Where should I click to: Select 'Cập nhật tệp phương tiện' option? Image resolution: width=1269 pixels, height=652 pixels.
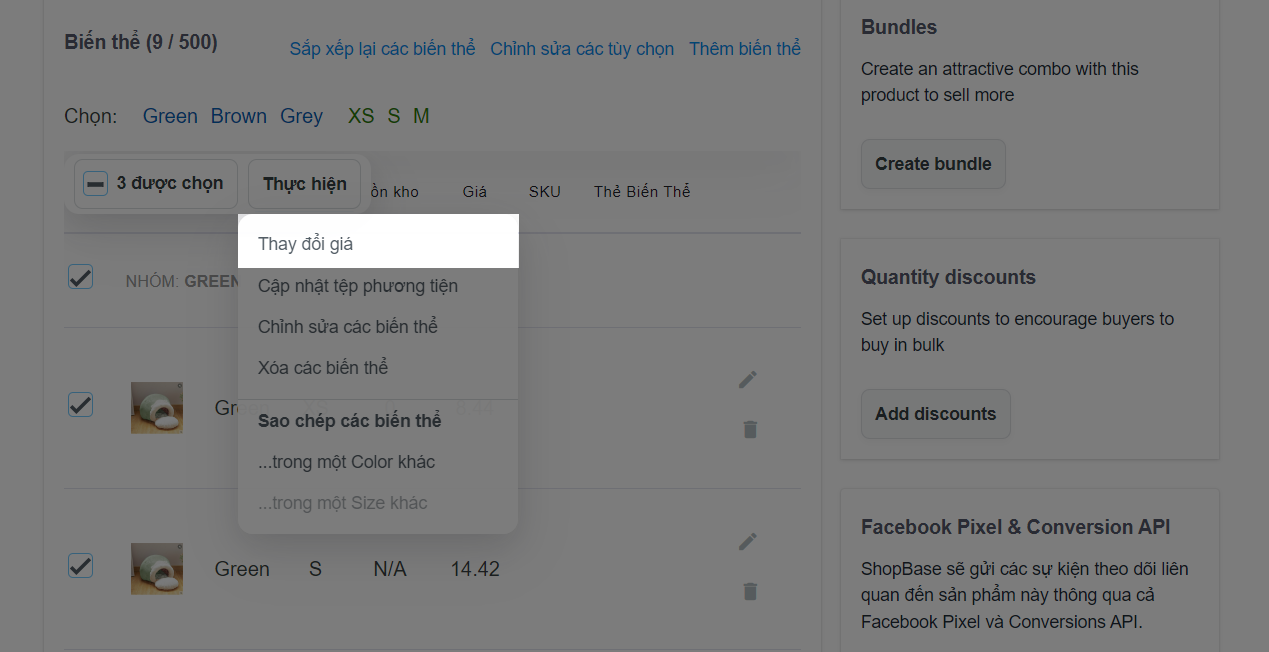(357, 286)
